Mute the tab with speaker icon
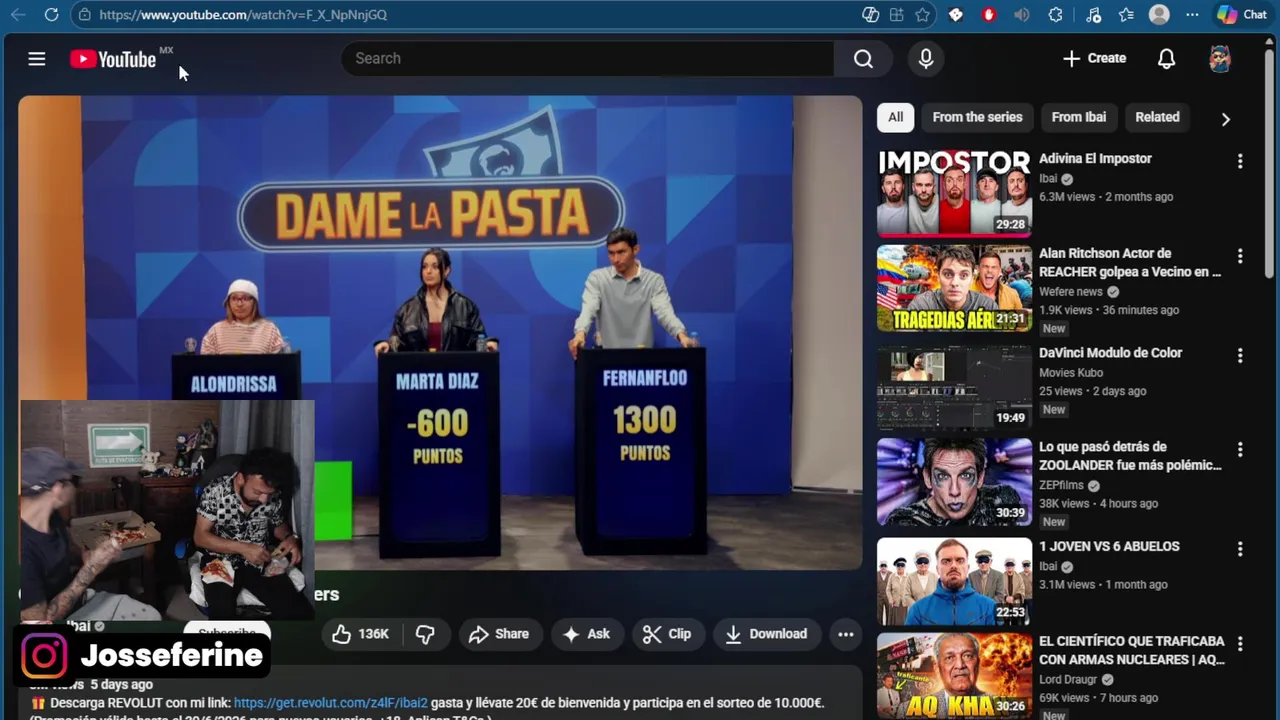This screenshot has height=720, width=1280. 1021,15
